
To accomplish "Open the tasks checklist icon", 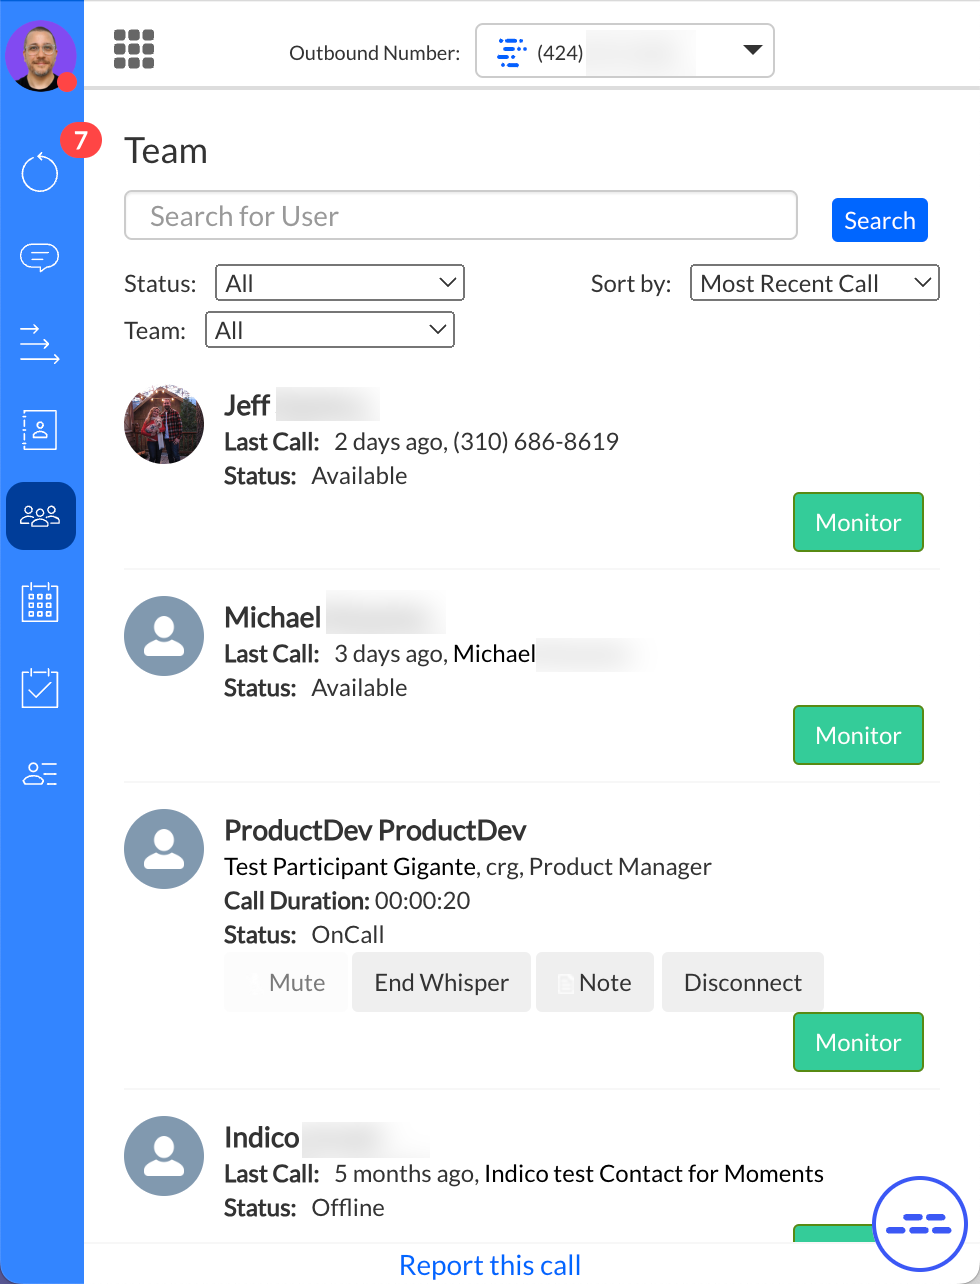I will (40, 688).
